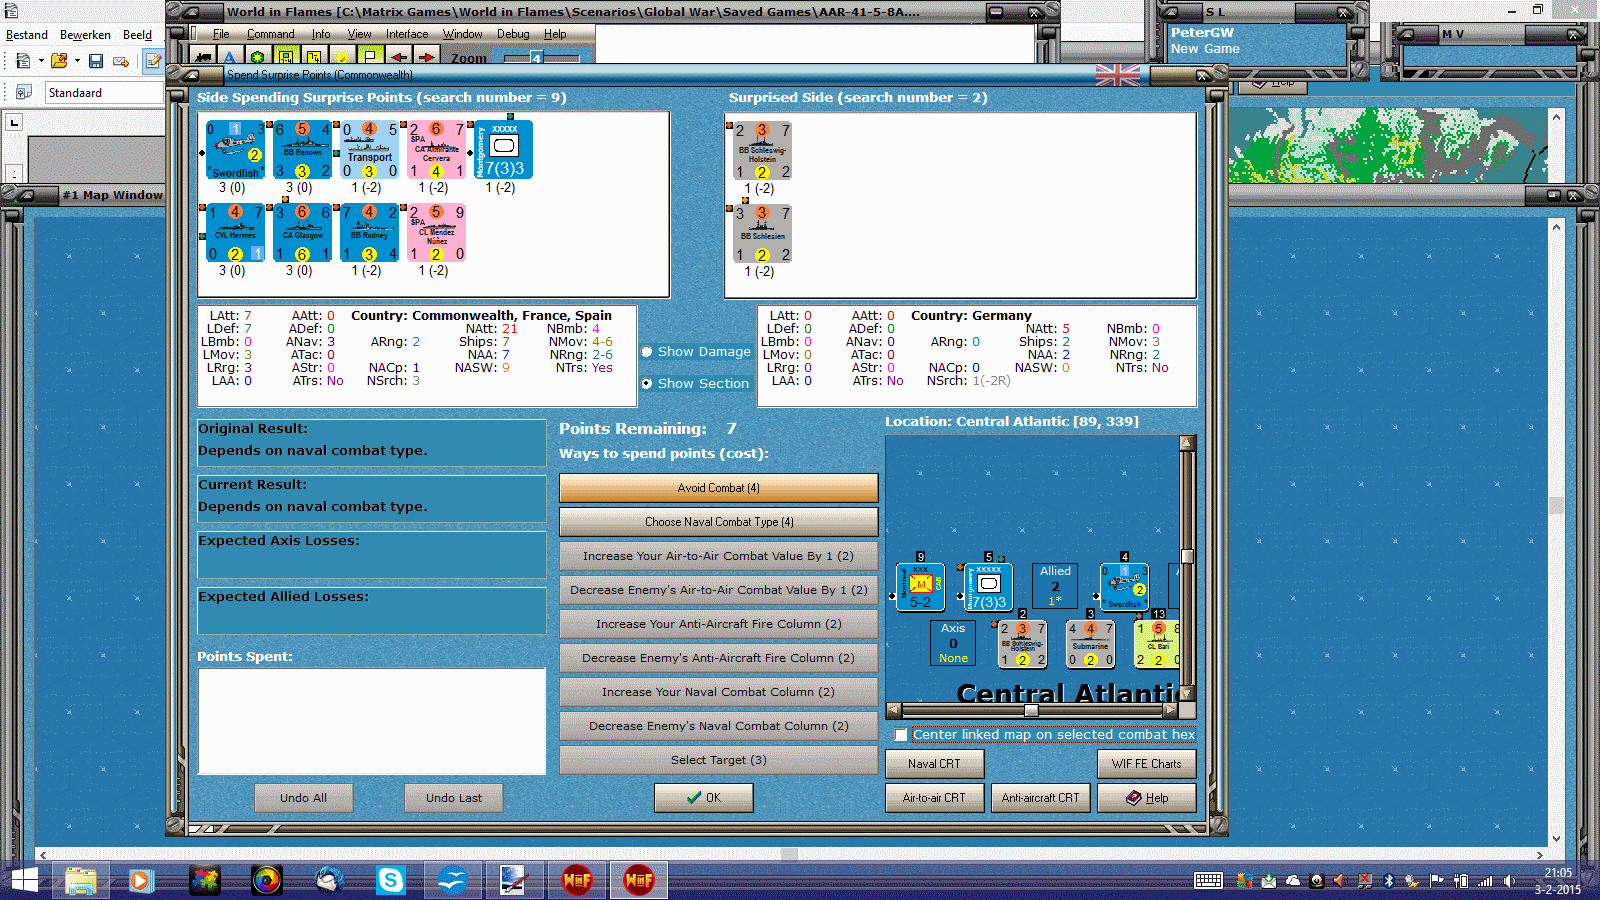This screenshot has width=1600, height=900.
Task: Open Skype from the taskbar
Action: [x=391, y=880]
